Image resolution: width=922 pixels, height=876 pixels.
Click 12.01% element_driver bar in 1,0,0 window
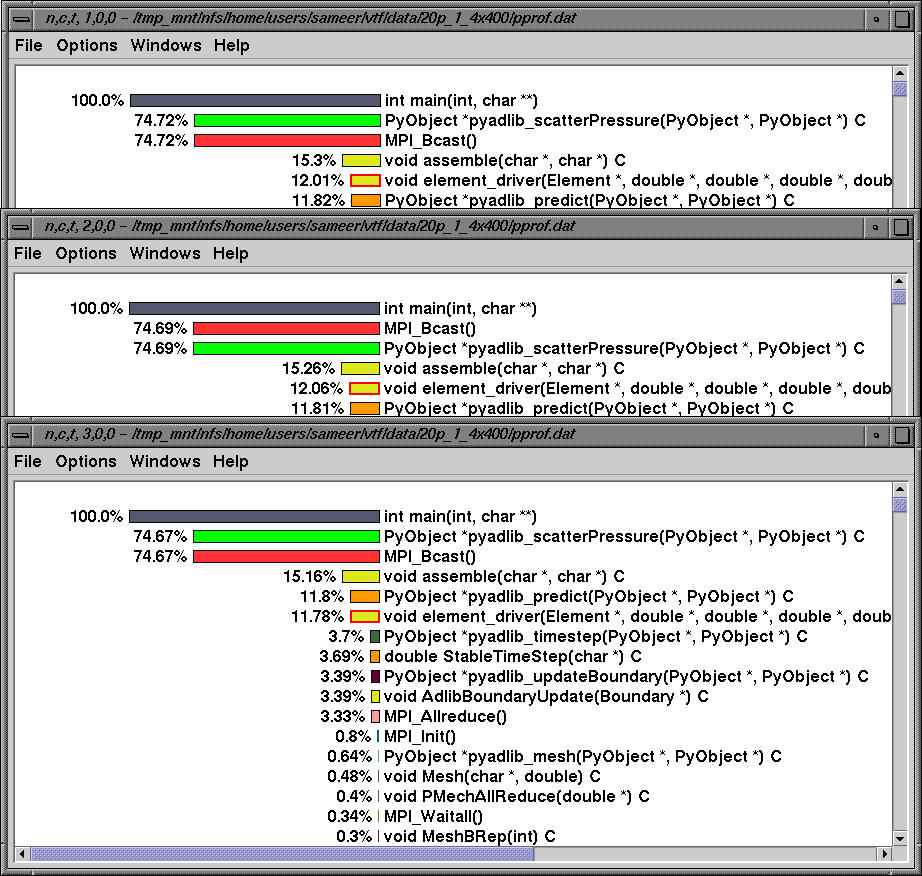point(365,180)
